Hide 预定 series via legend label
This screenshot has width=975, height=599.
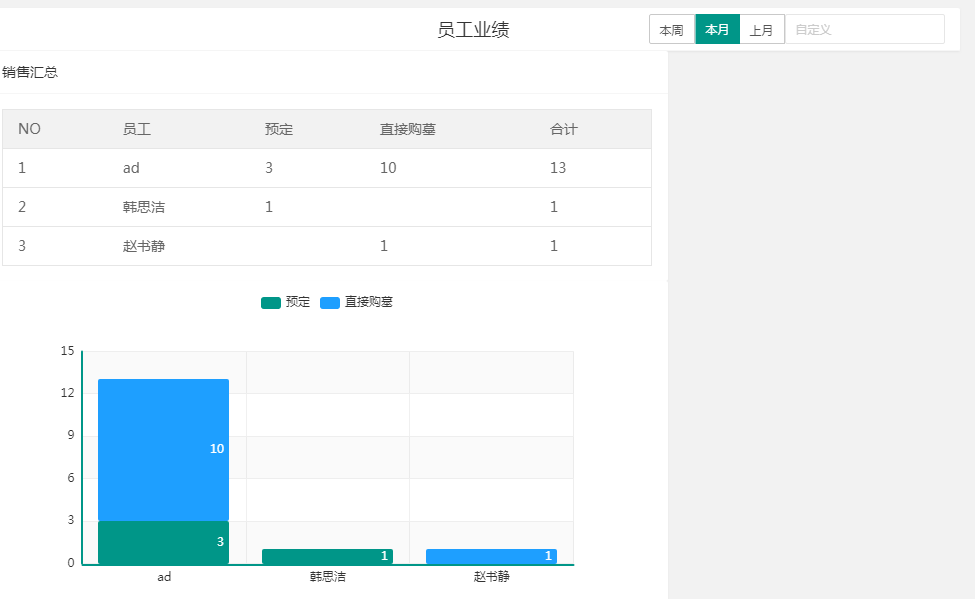298,302
